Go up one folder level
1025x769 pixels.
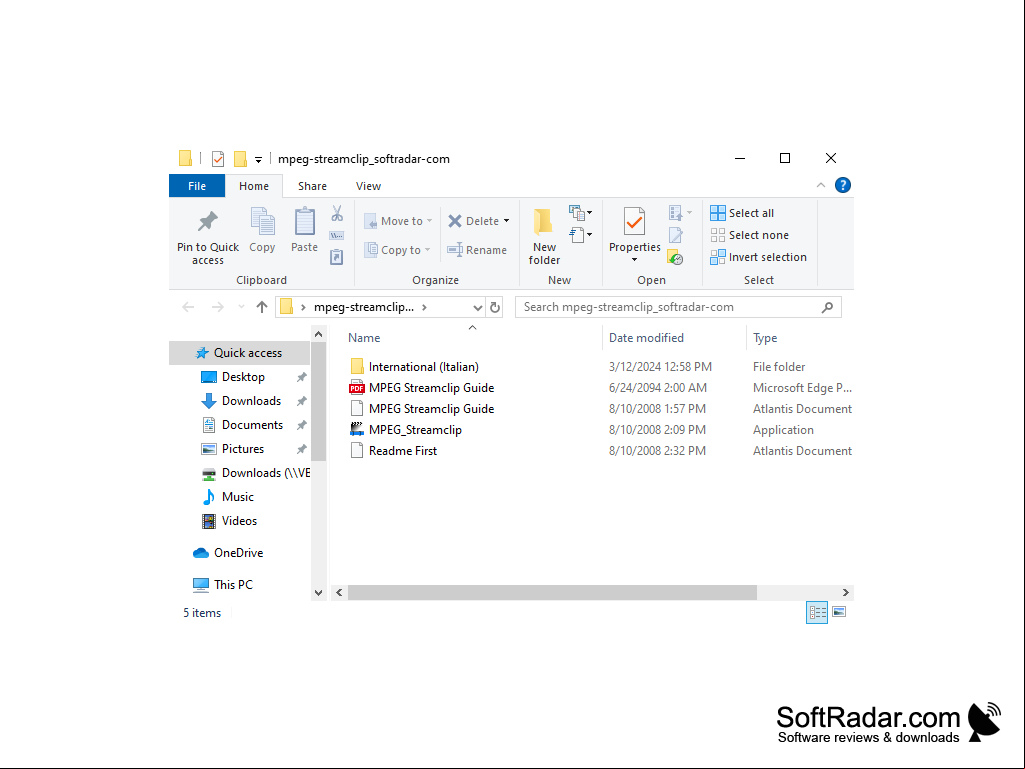(262, 307)
